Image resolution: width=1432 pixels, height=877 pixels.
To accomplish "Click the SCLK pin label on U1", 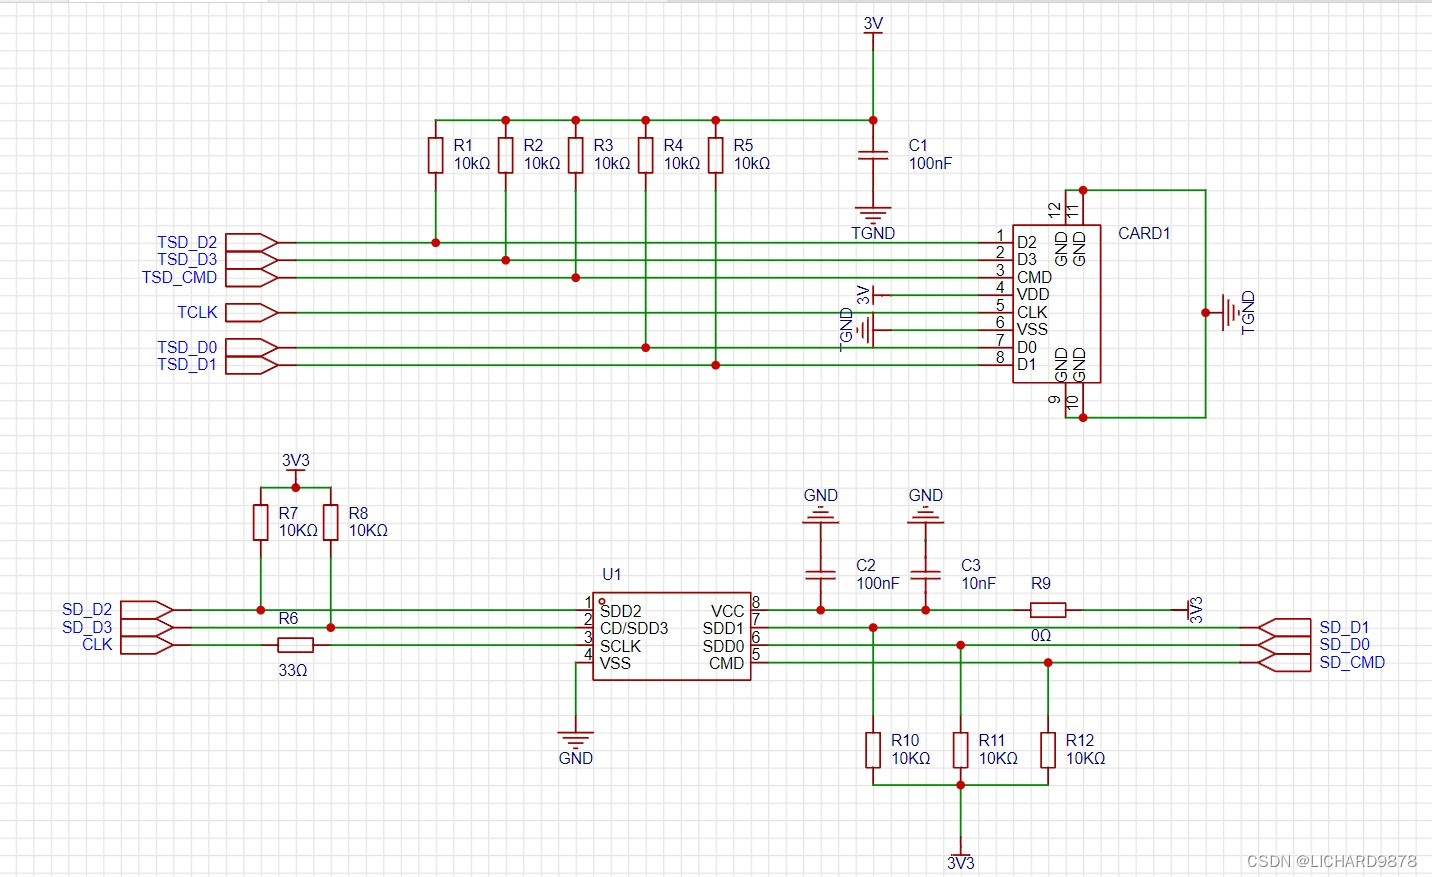I will point(620,646).
